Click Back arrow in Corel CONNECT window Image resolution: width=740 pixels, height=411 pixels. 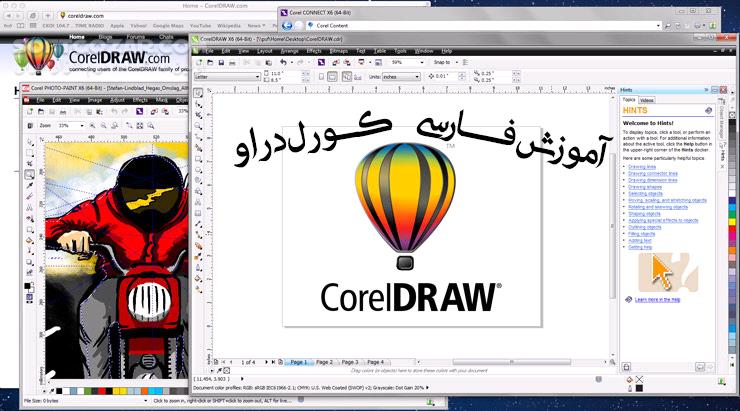coord(286,25)
